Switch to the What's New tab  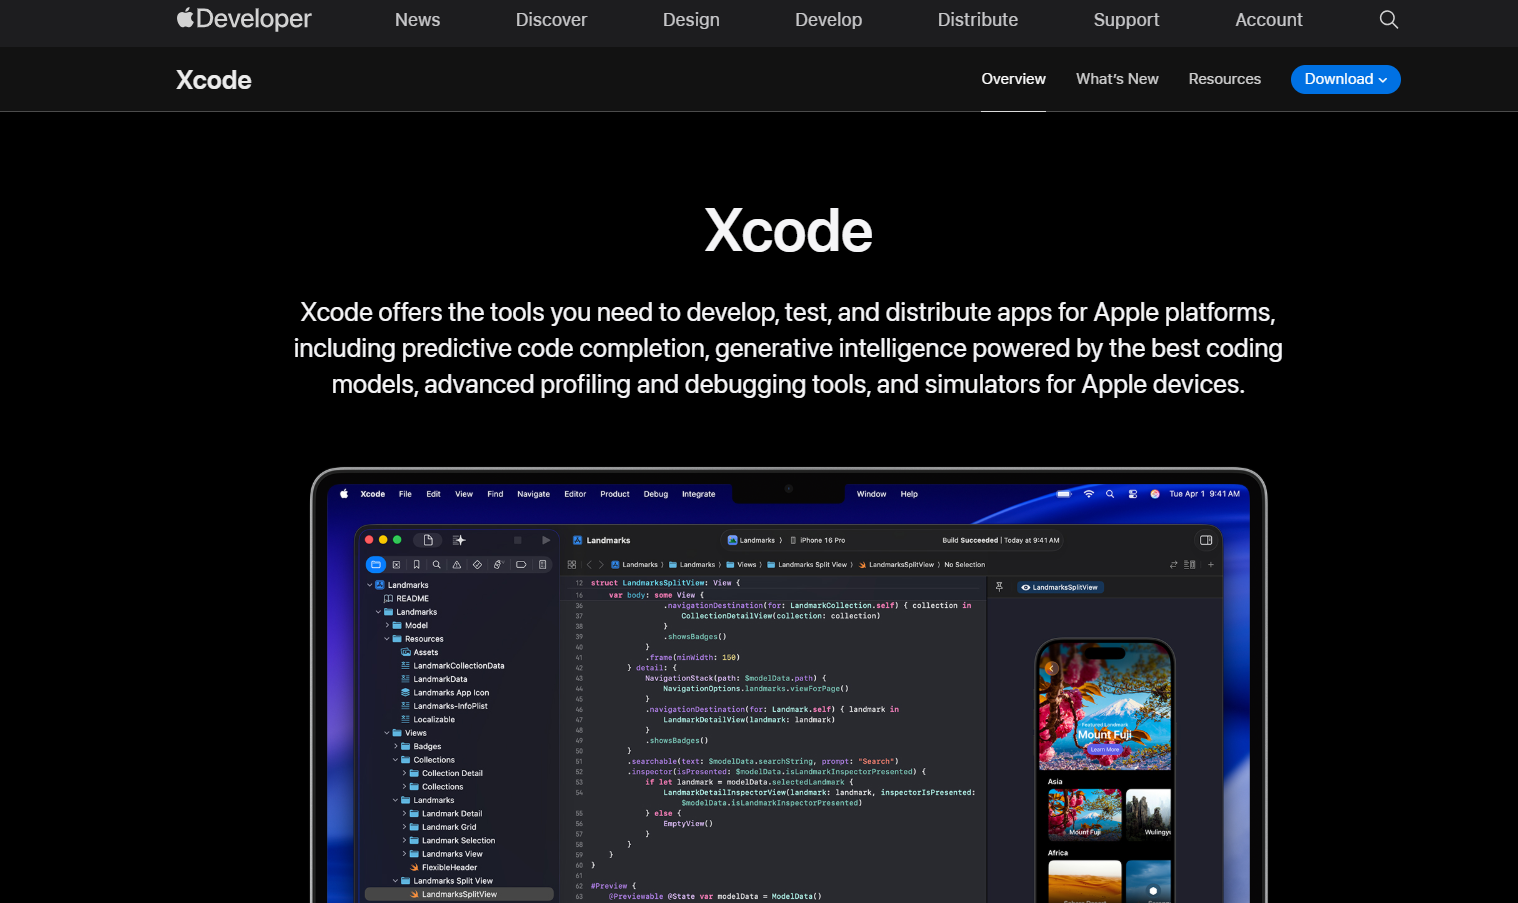pos(1117,79)
